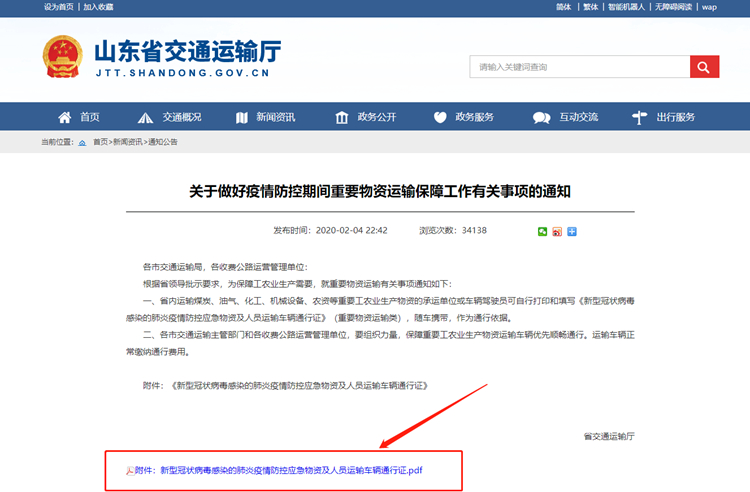Viewport: 750px width, 492px height.
Task: Click JTT.SHANDONG.GOV.CN domain text
Action: point(183,73)
